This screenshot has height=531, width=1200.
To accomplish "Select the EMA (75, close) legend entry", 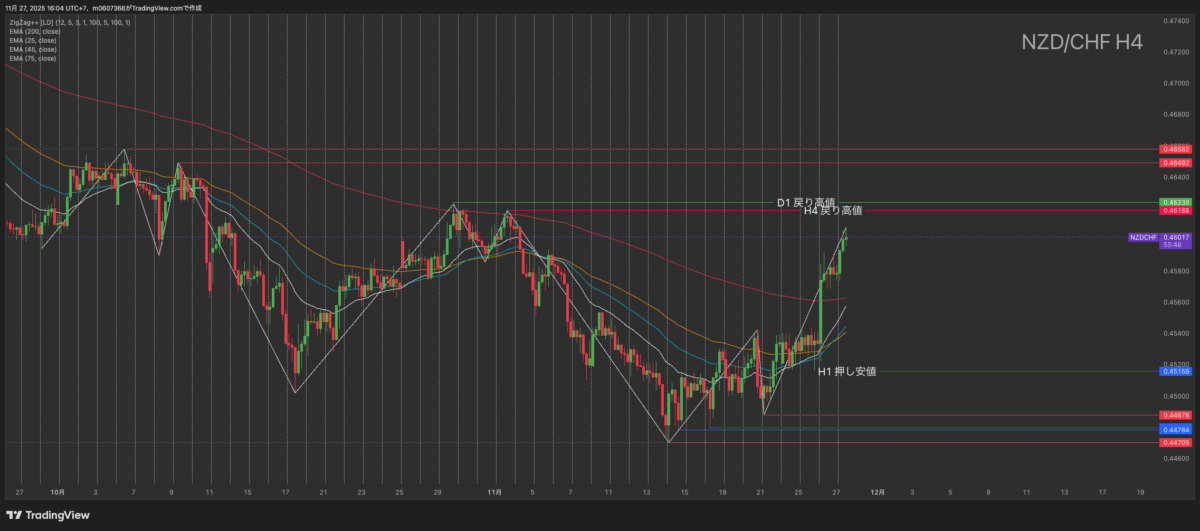I will click(32, 59).
